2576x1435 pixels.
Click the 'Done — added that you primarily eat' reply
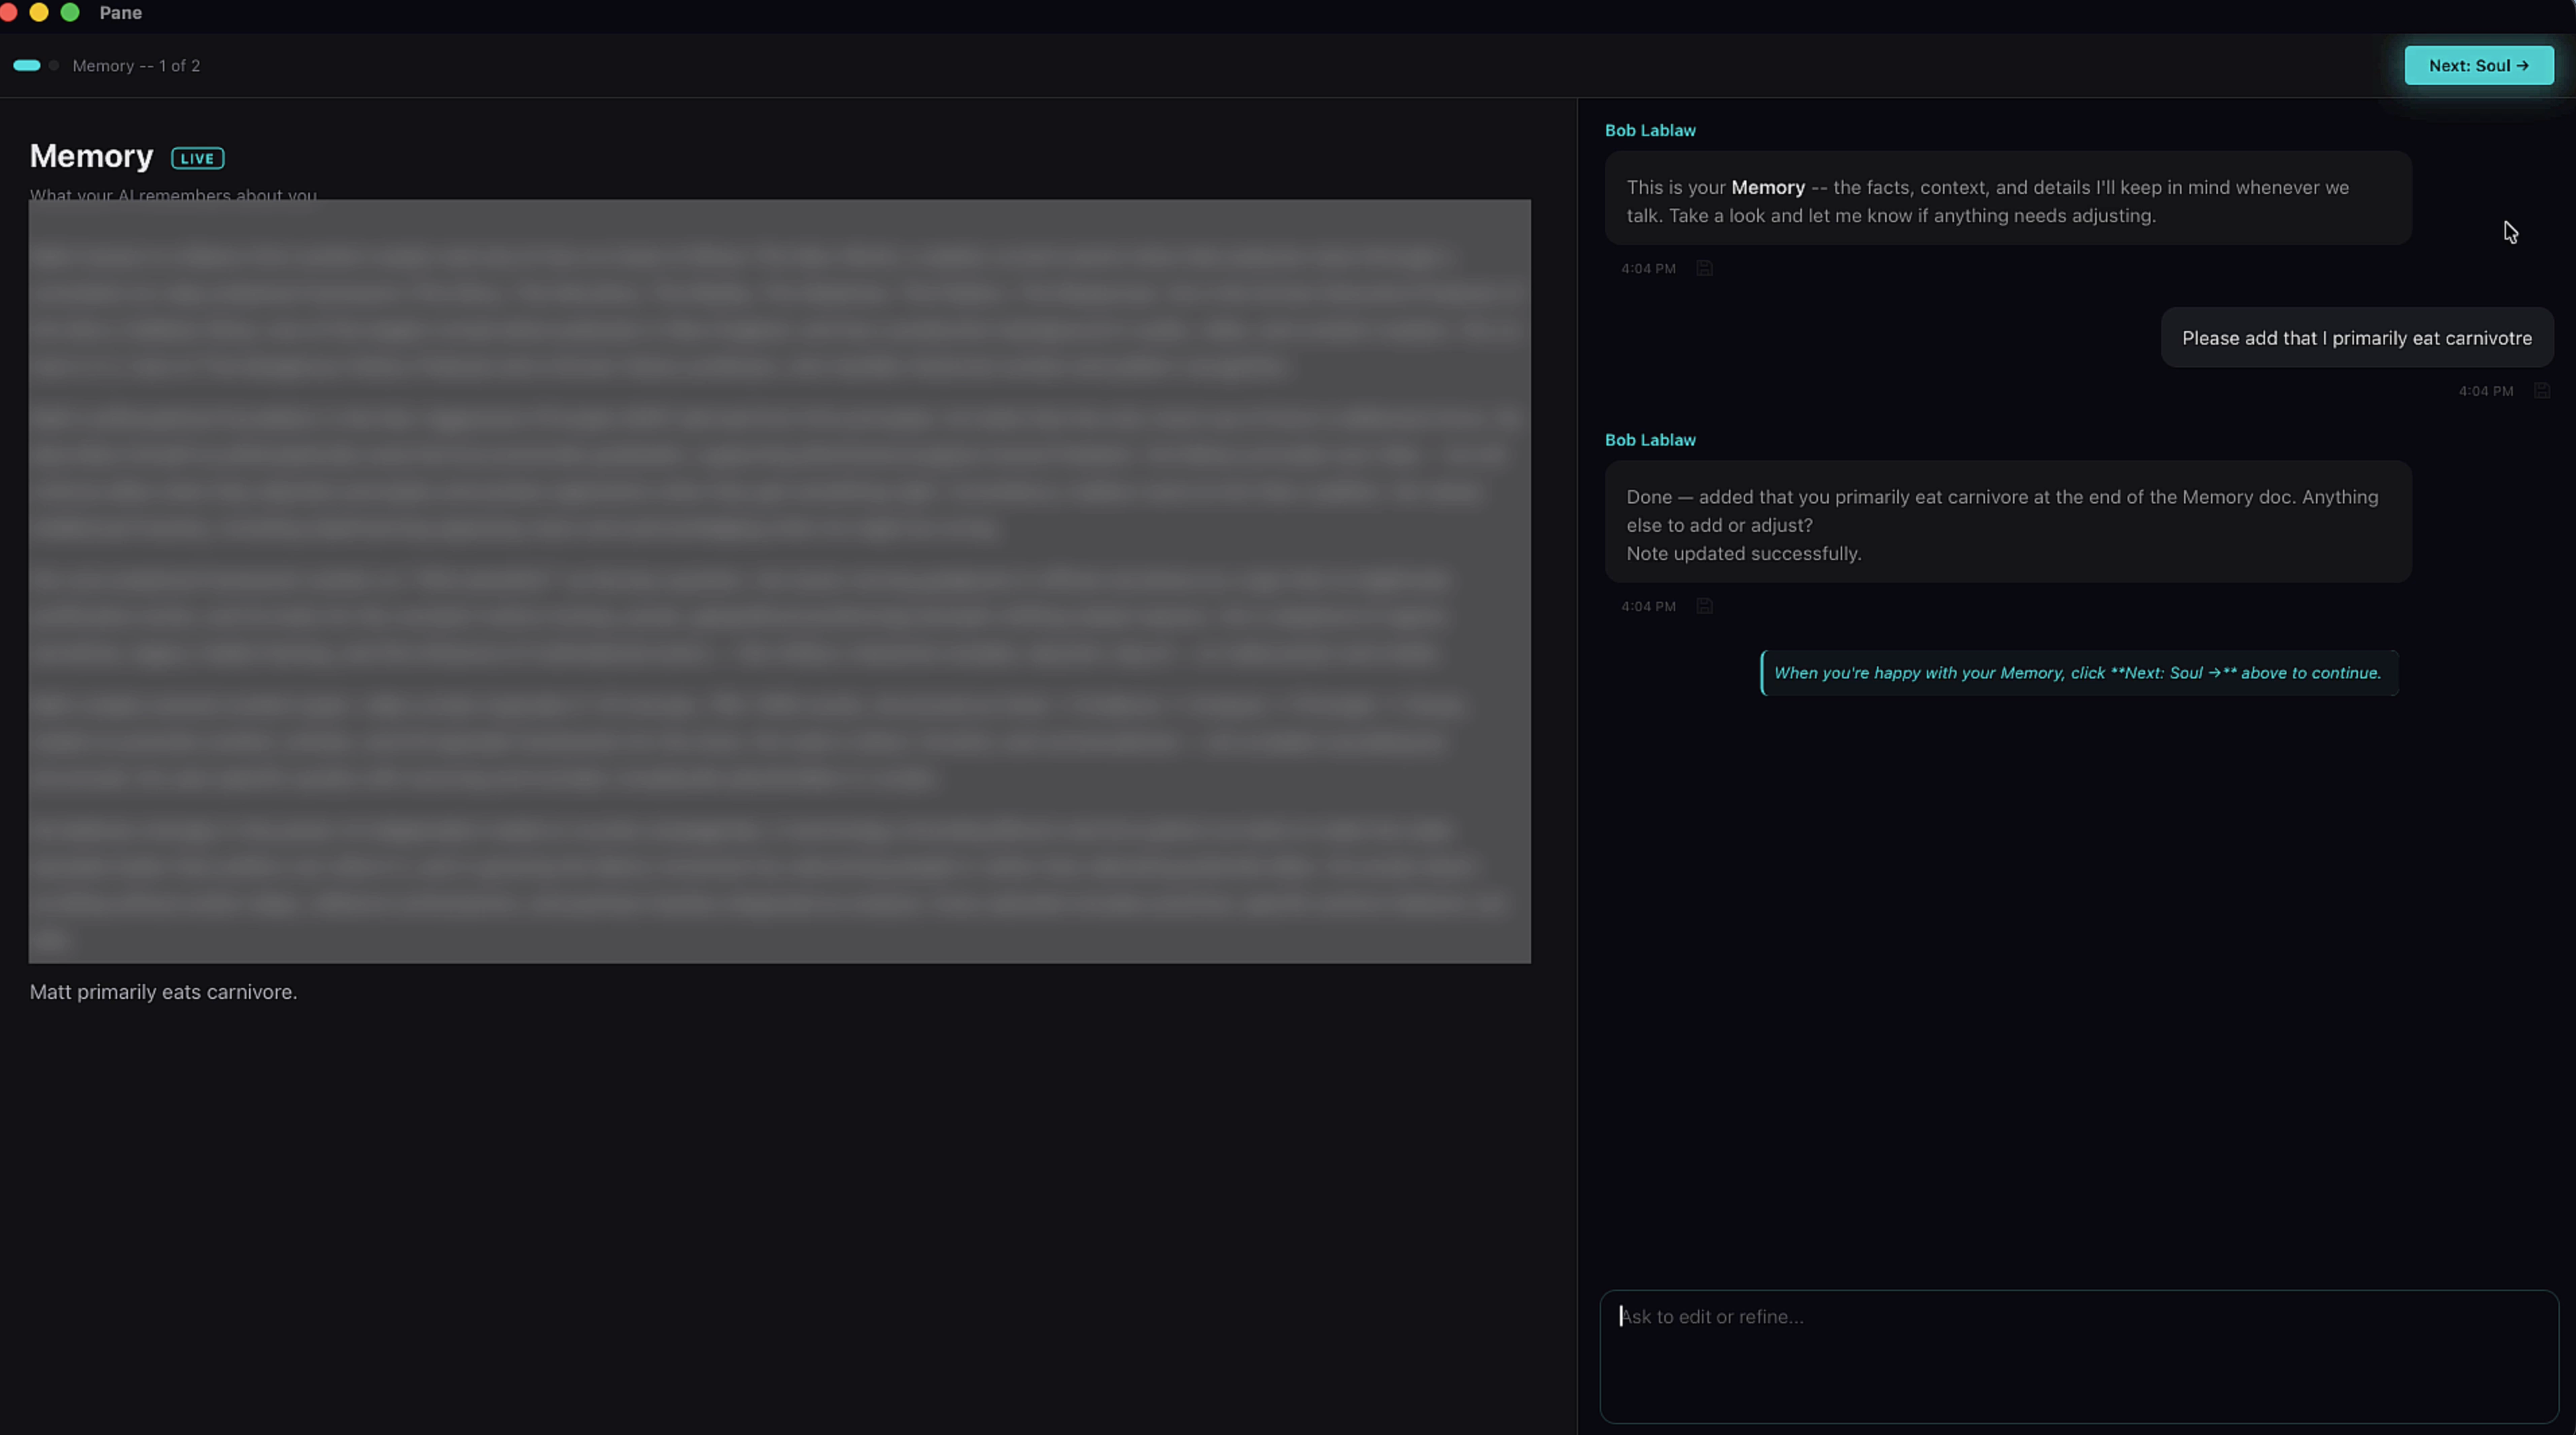pos(2008,522)
